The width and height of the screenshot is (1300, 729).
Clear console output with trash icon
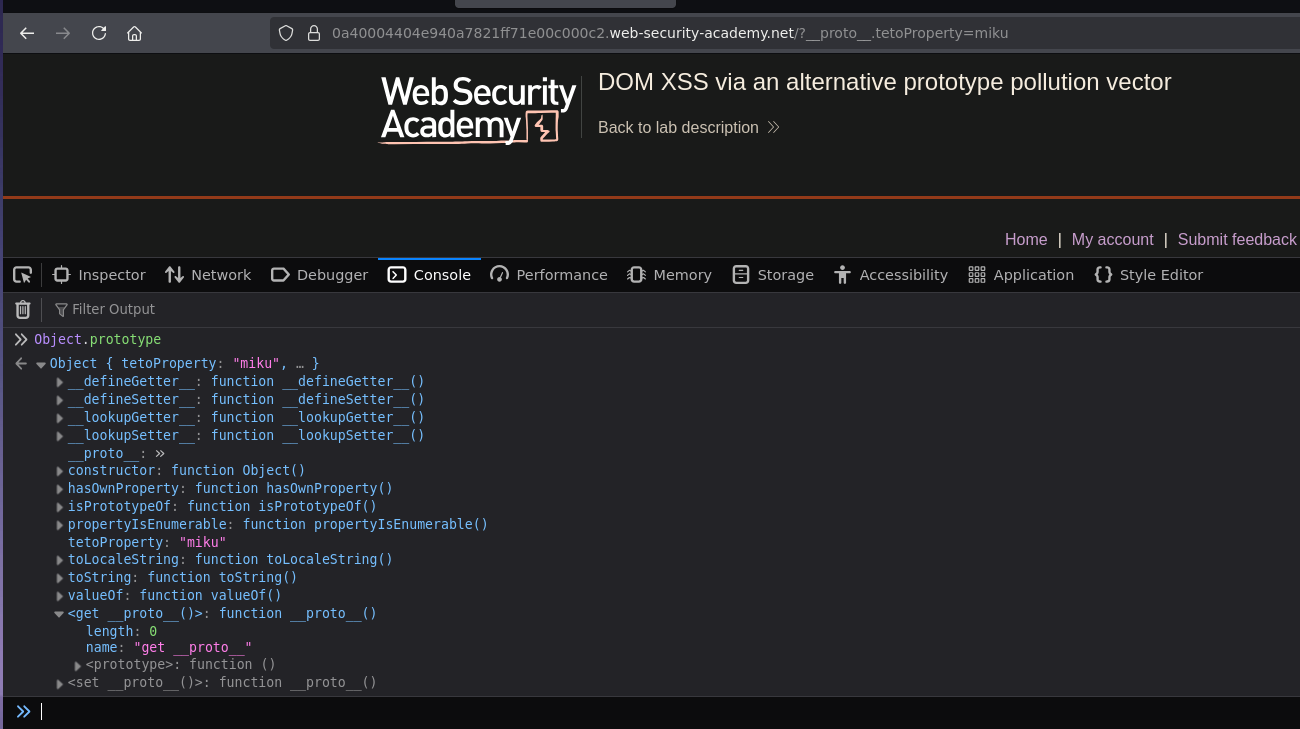pos(23,309)
